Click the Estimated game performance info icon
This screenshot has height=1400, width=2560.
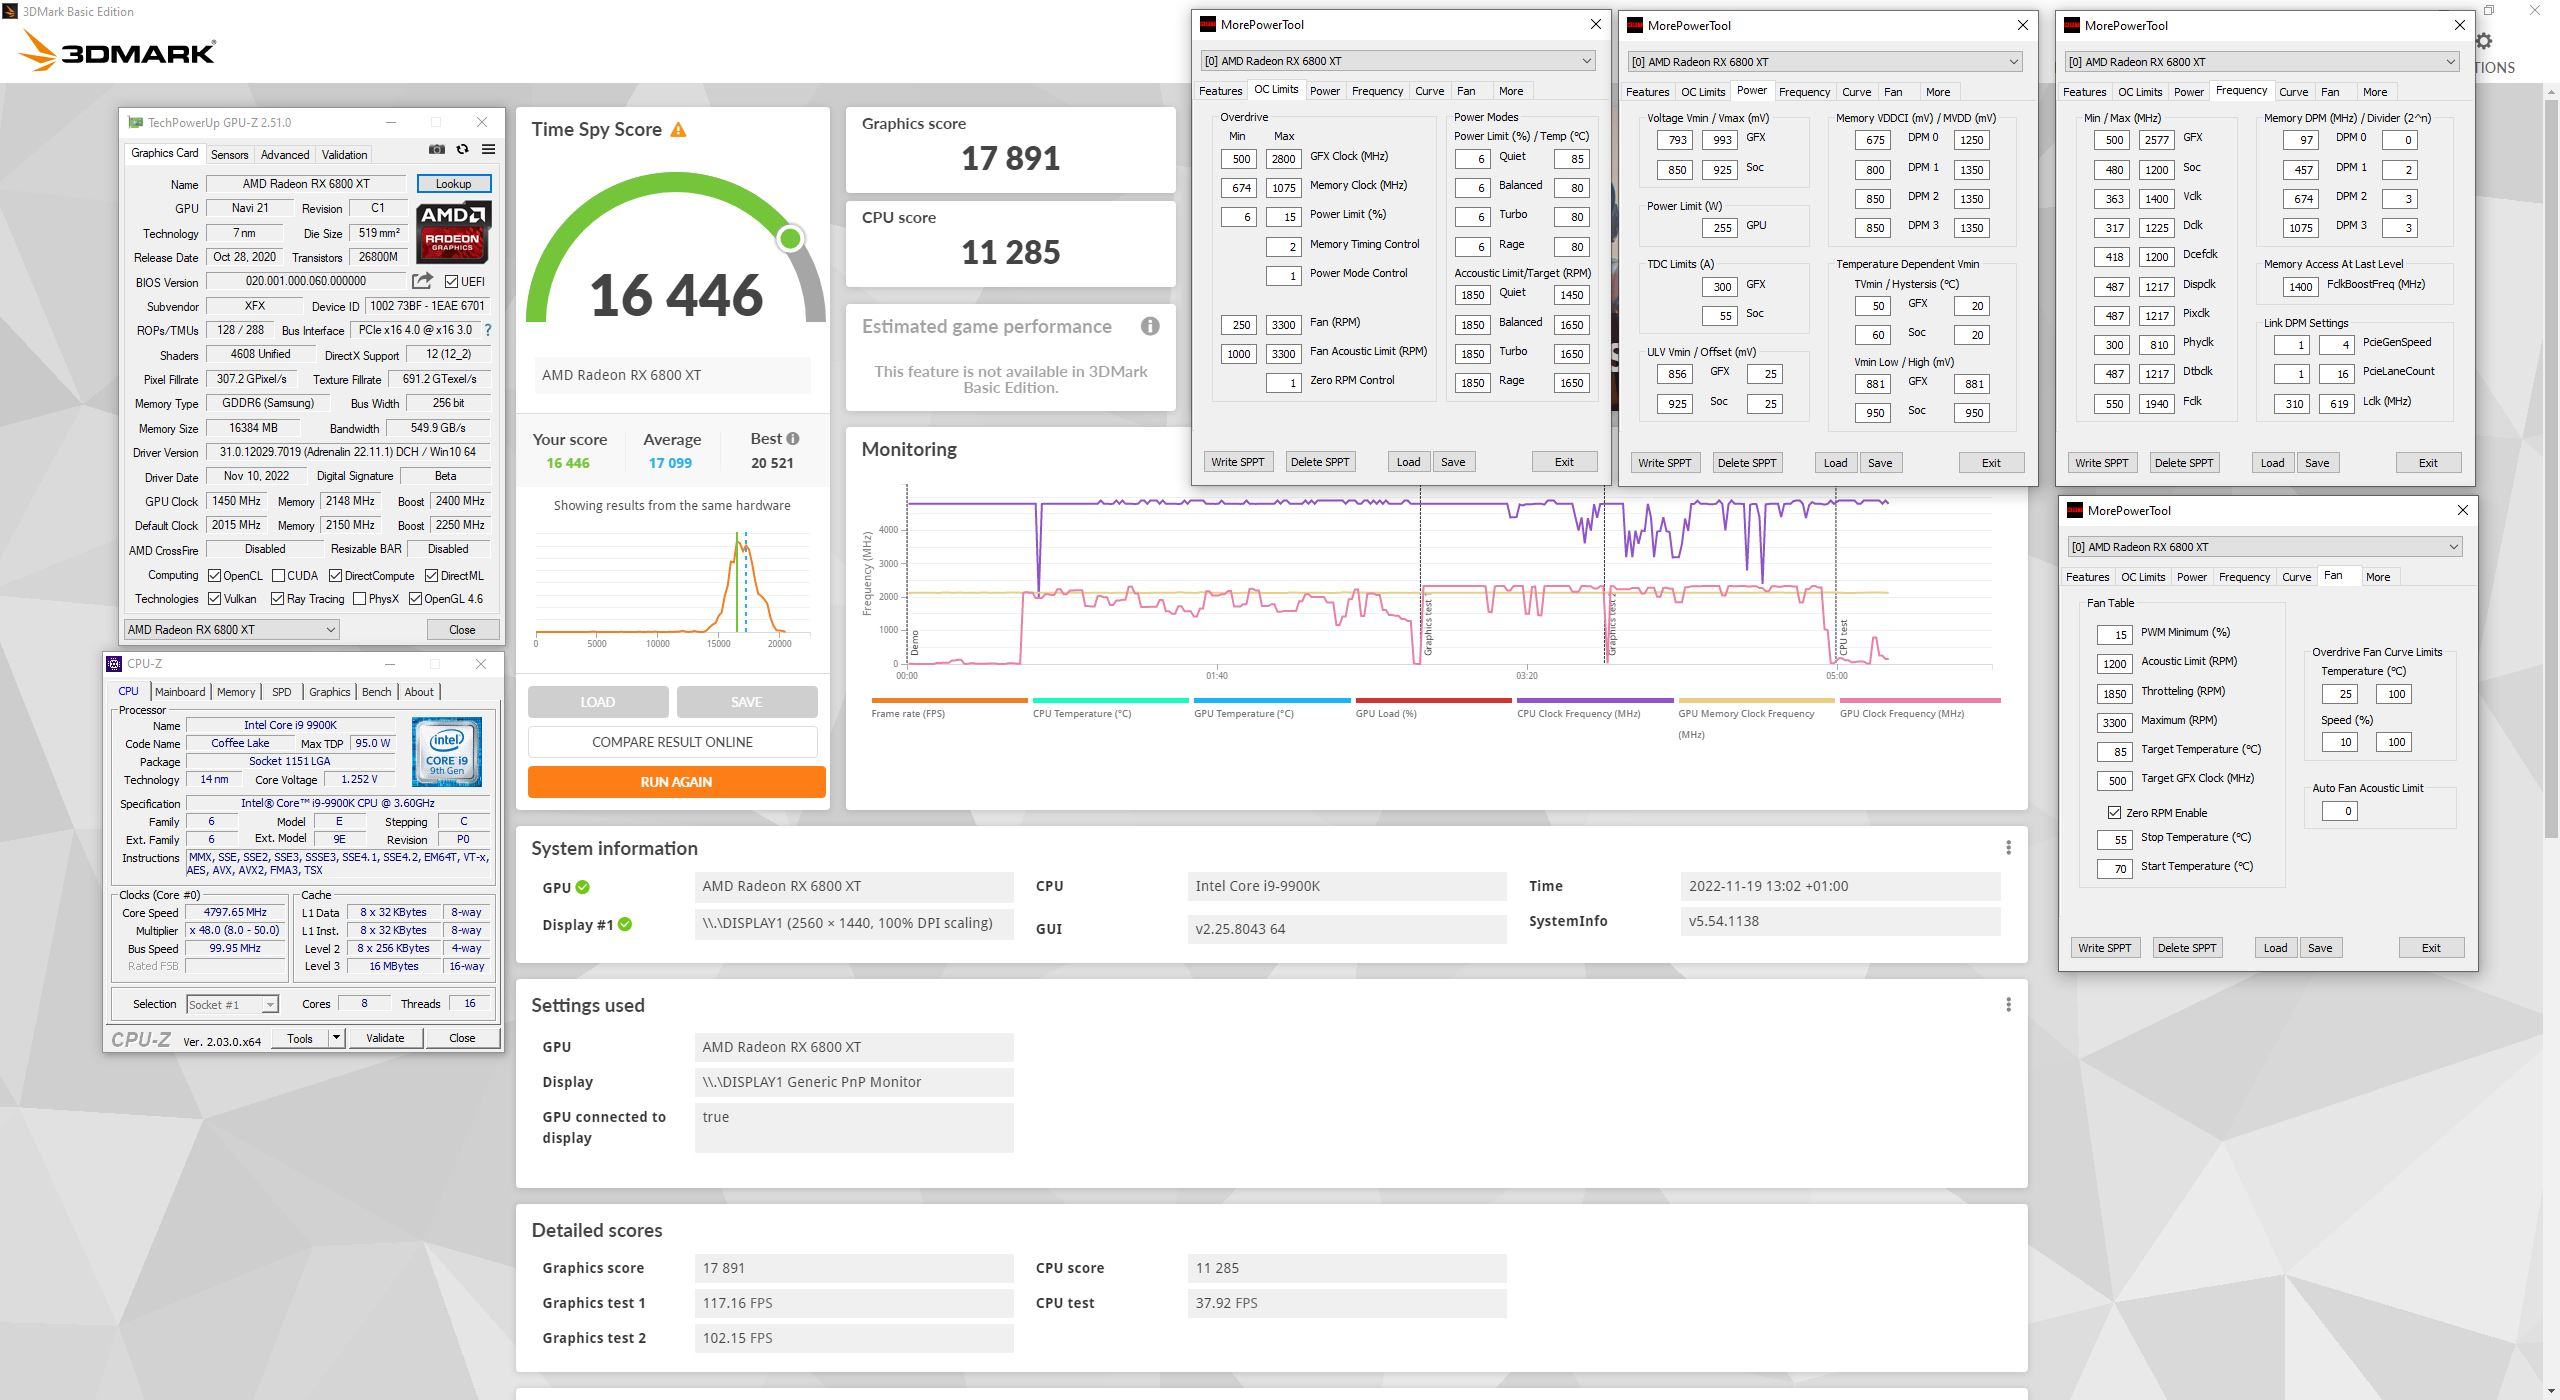click(x=1150, y=326)
